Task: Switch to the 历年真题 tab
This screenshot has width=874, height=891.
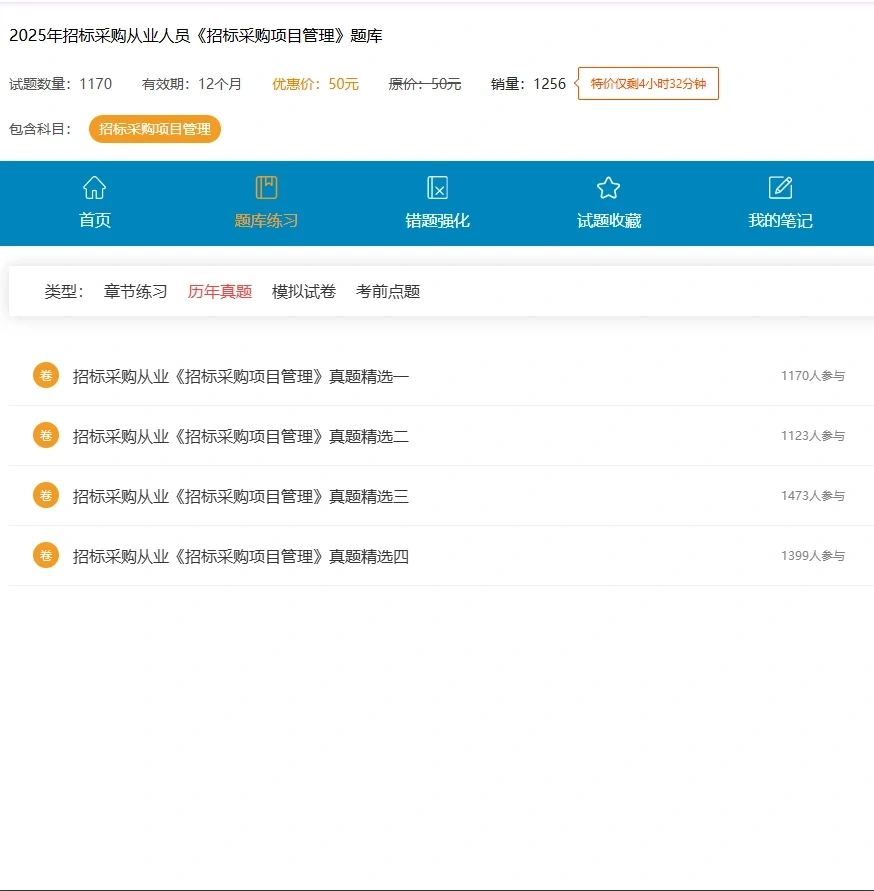Action: pyautogui.click(x=219, y=291)
